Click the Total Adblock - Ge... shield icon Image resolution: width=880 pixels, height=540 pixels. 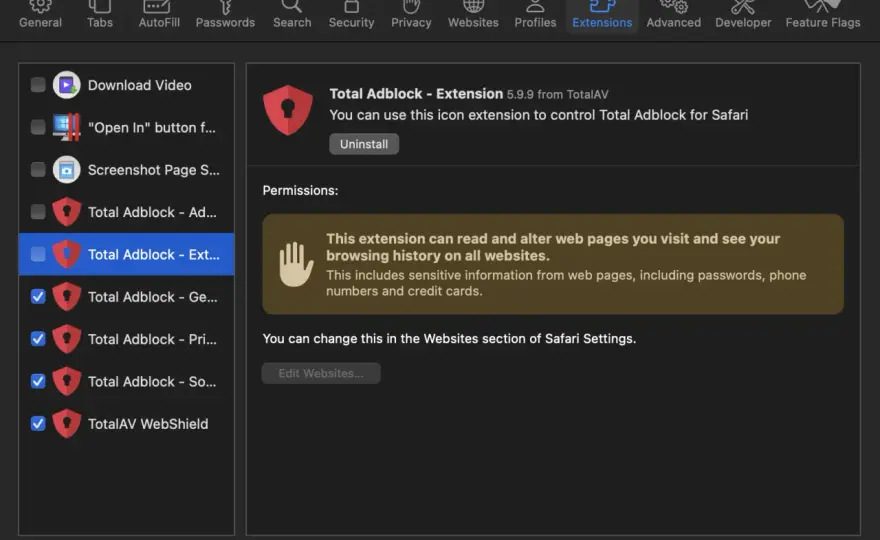point(67,296)
